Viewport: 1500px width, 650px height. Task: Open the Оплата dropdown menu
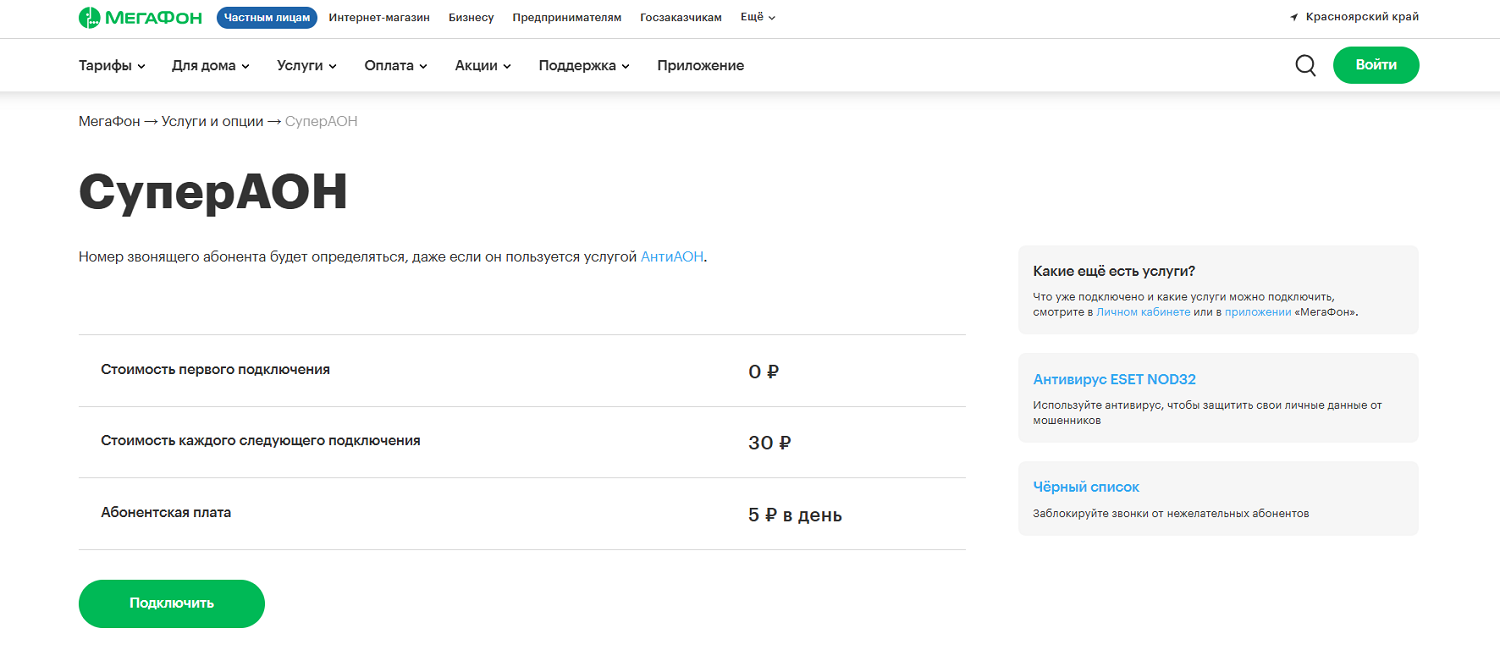396,66
